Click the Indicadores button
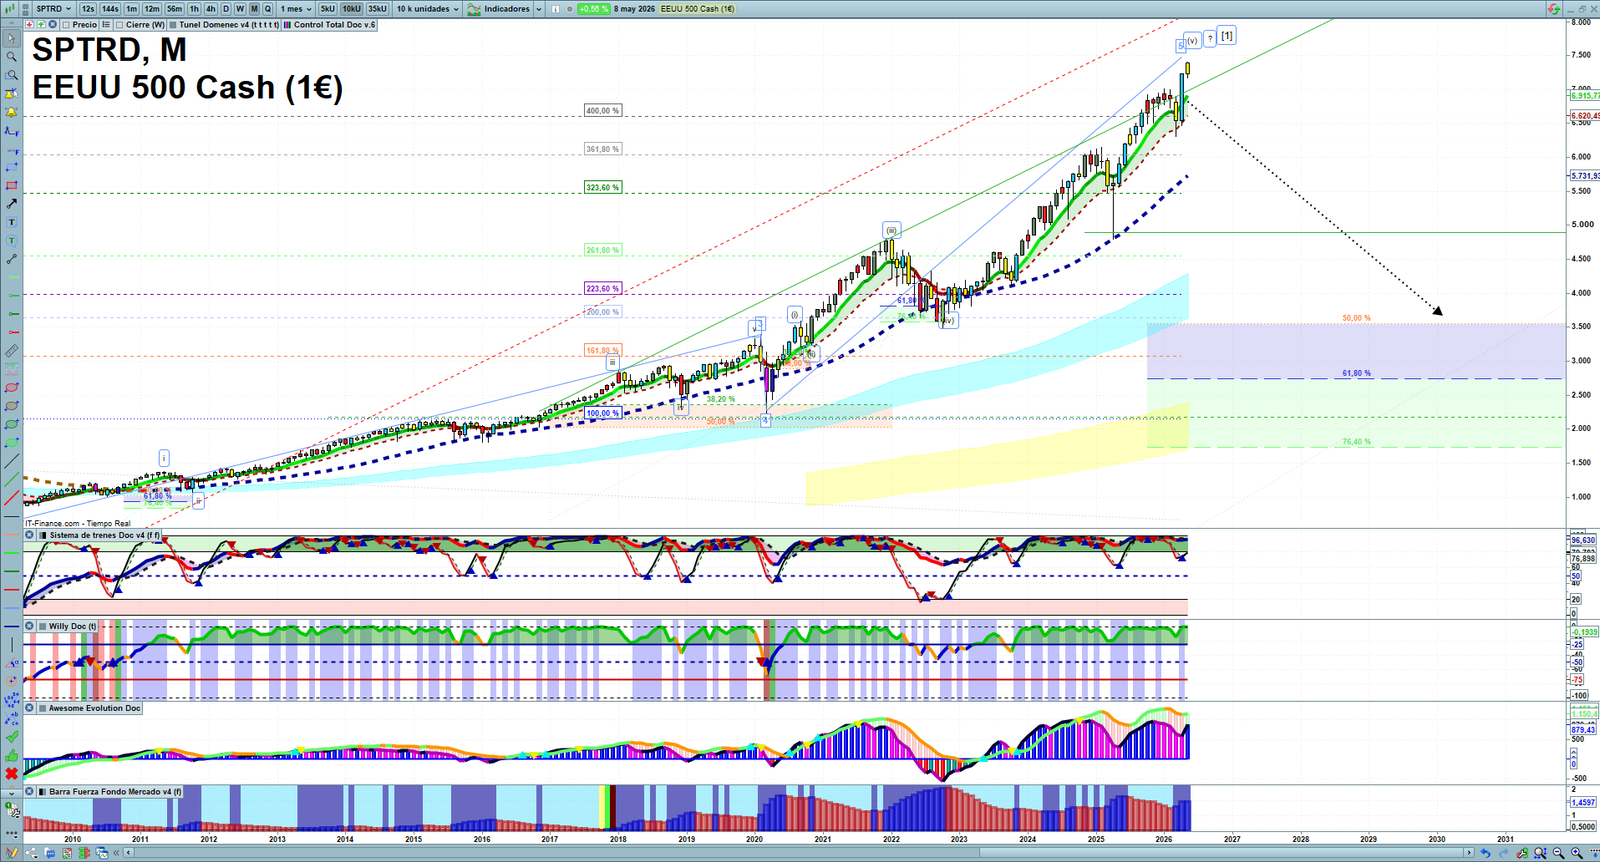 [x=499, y=9]
